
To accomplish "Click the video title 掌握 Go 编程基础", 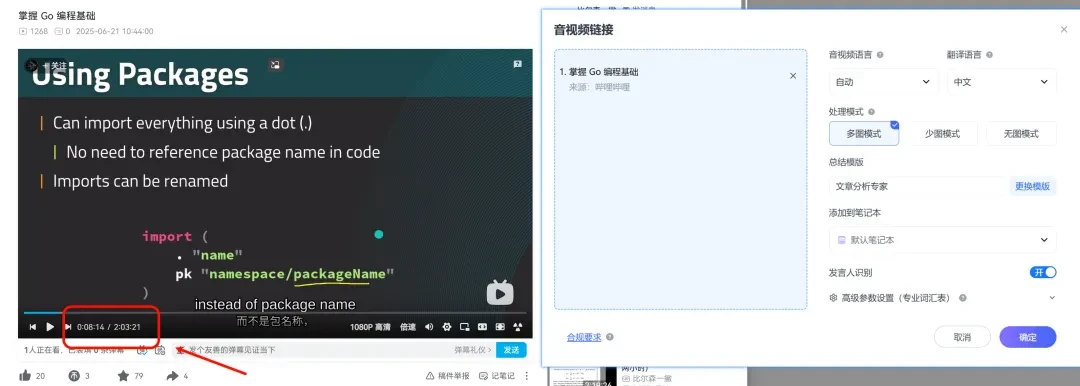I will (57, 15).
